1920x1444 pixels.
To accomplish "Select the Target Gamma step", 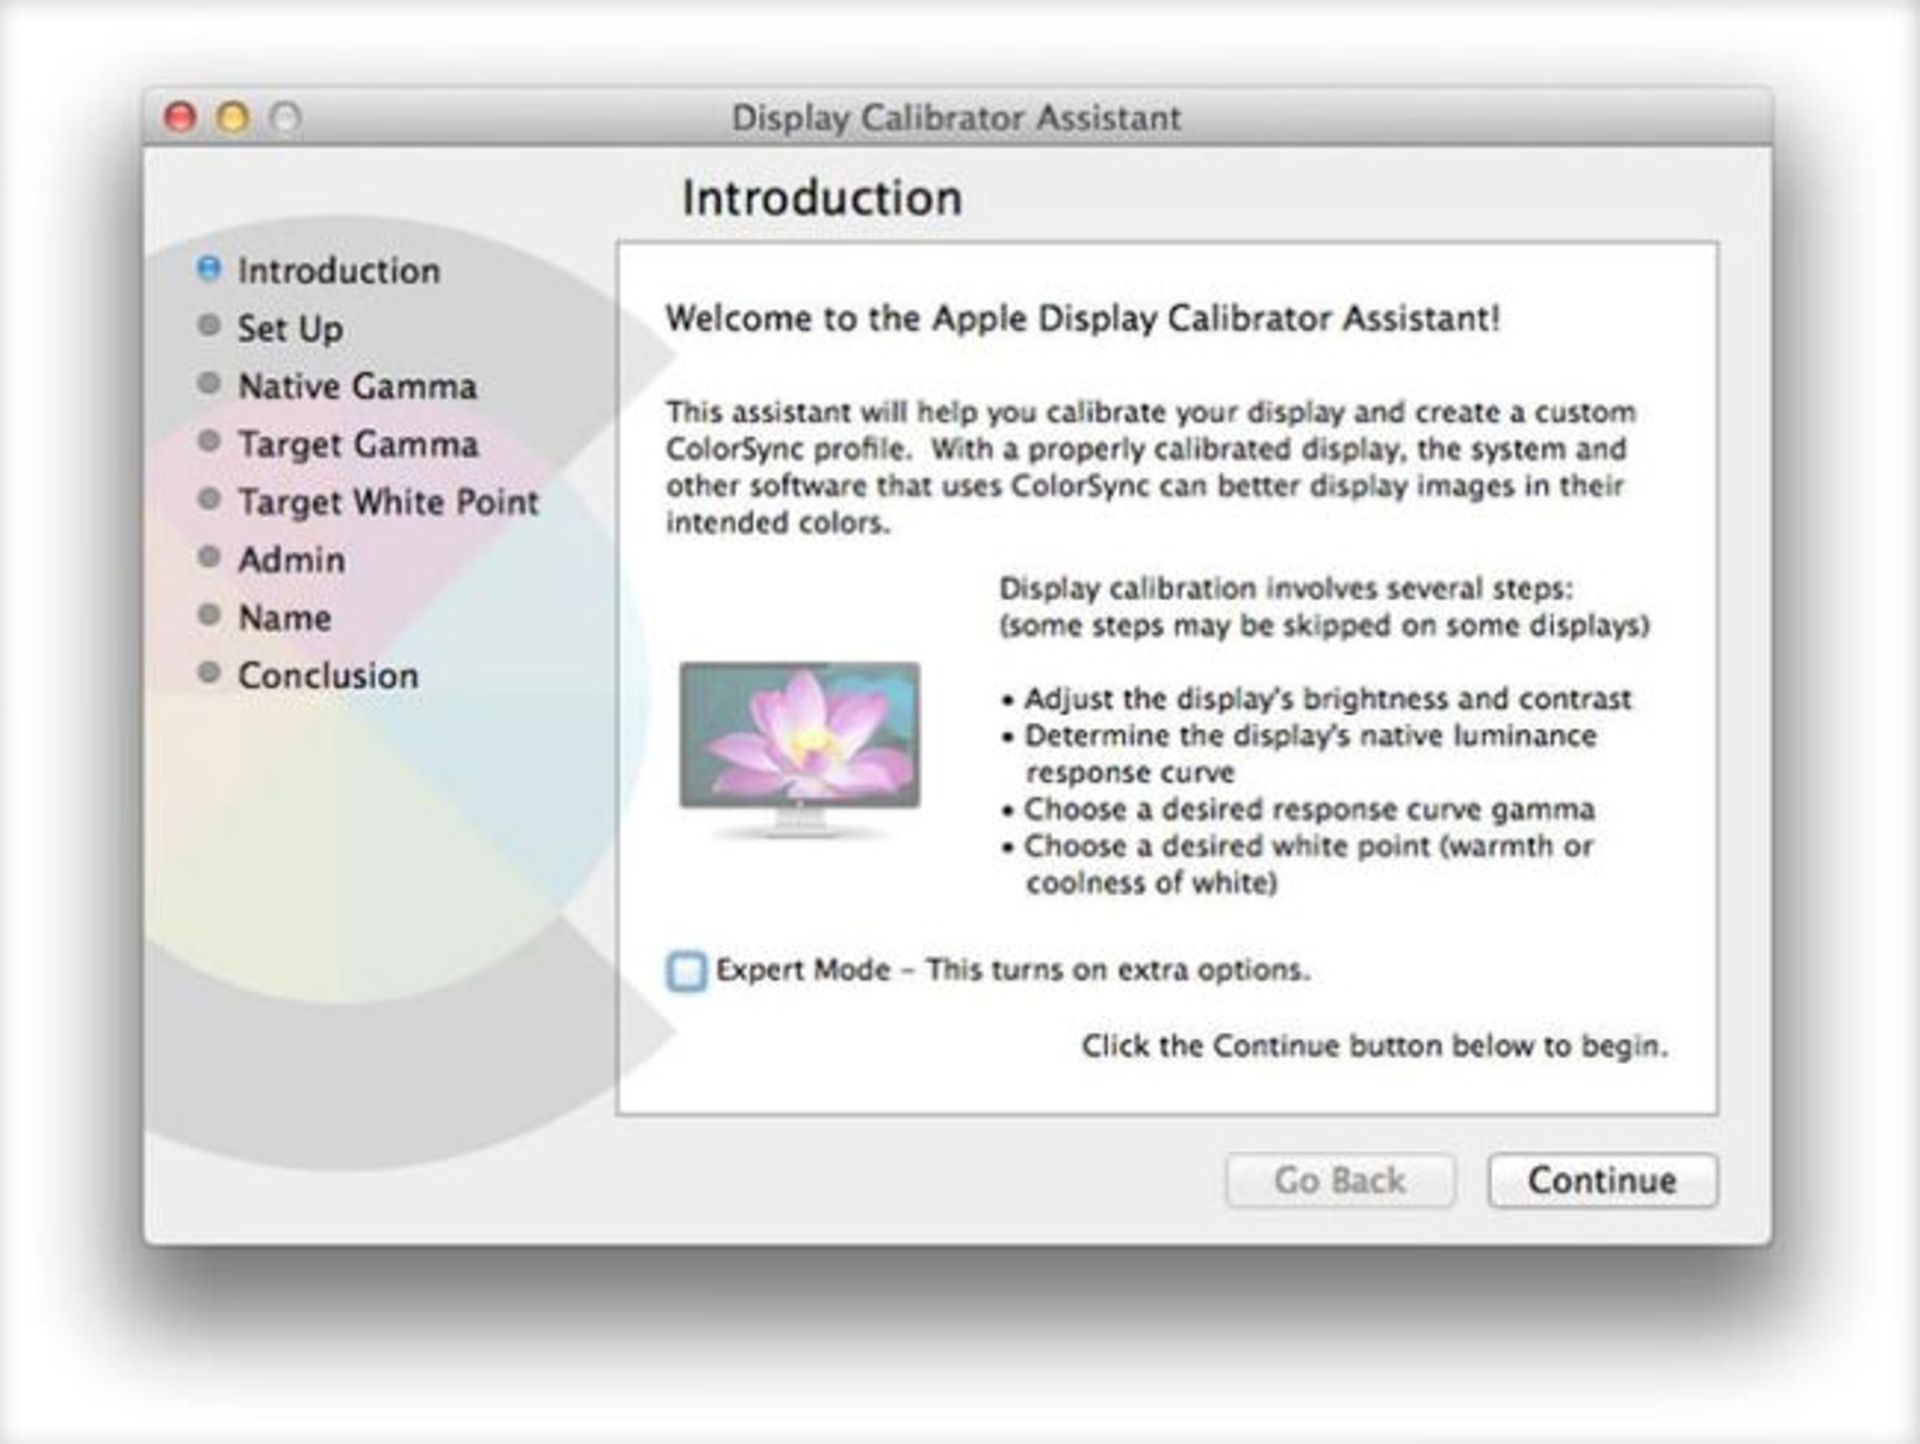I will point(338,444).
